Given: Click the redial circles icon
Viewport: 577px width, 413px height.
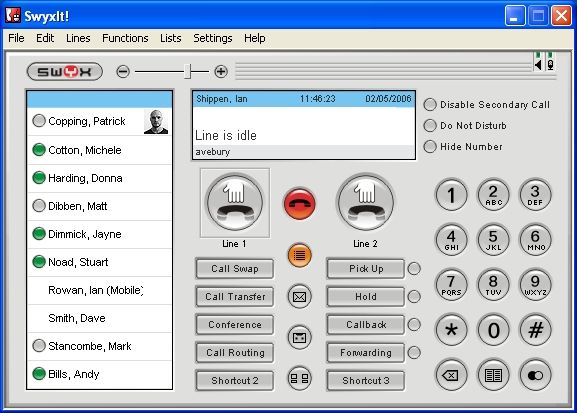Looking at the screenshot, I should 535,375.
